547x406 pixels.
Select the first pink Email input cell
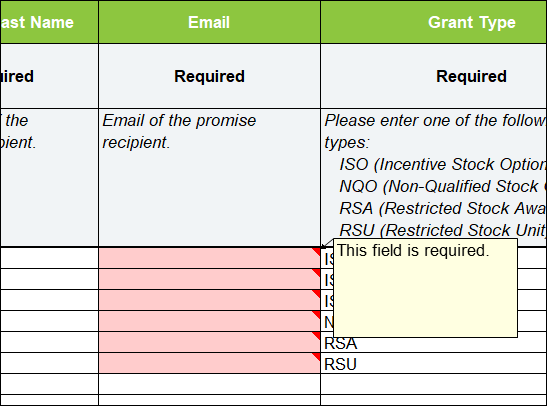pos(209,258)
